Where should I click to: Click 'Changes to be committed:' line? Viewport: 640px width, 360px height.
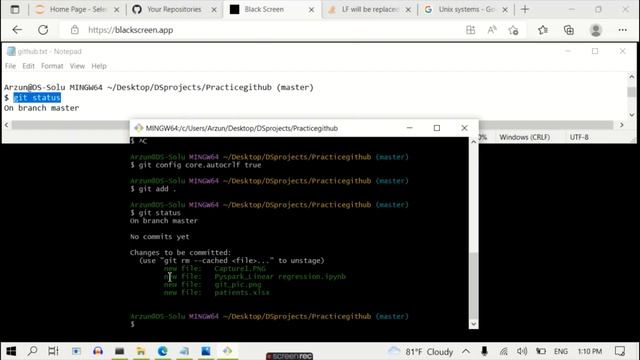180,253
